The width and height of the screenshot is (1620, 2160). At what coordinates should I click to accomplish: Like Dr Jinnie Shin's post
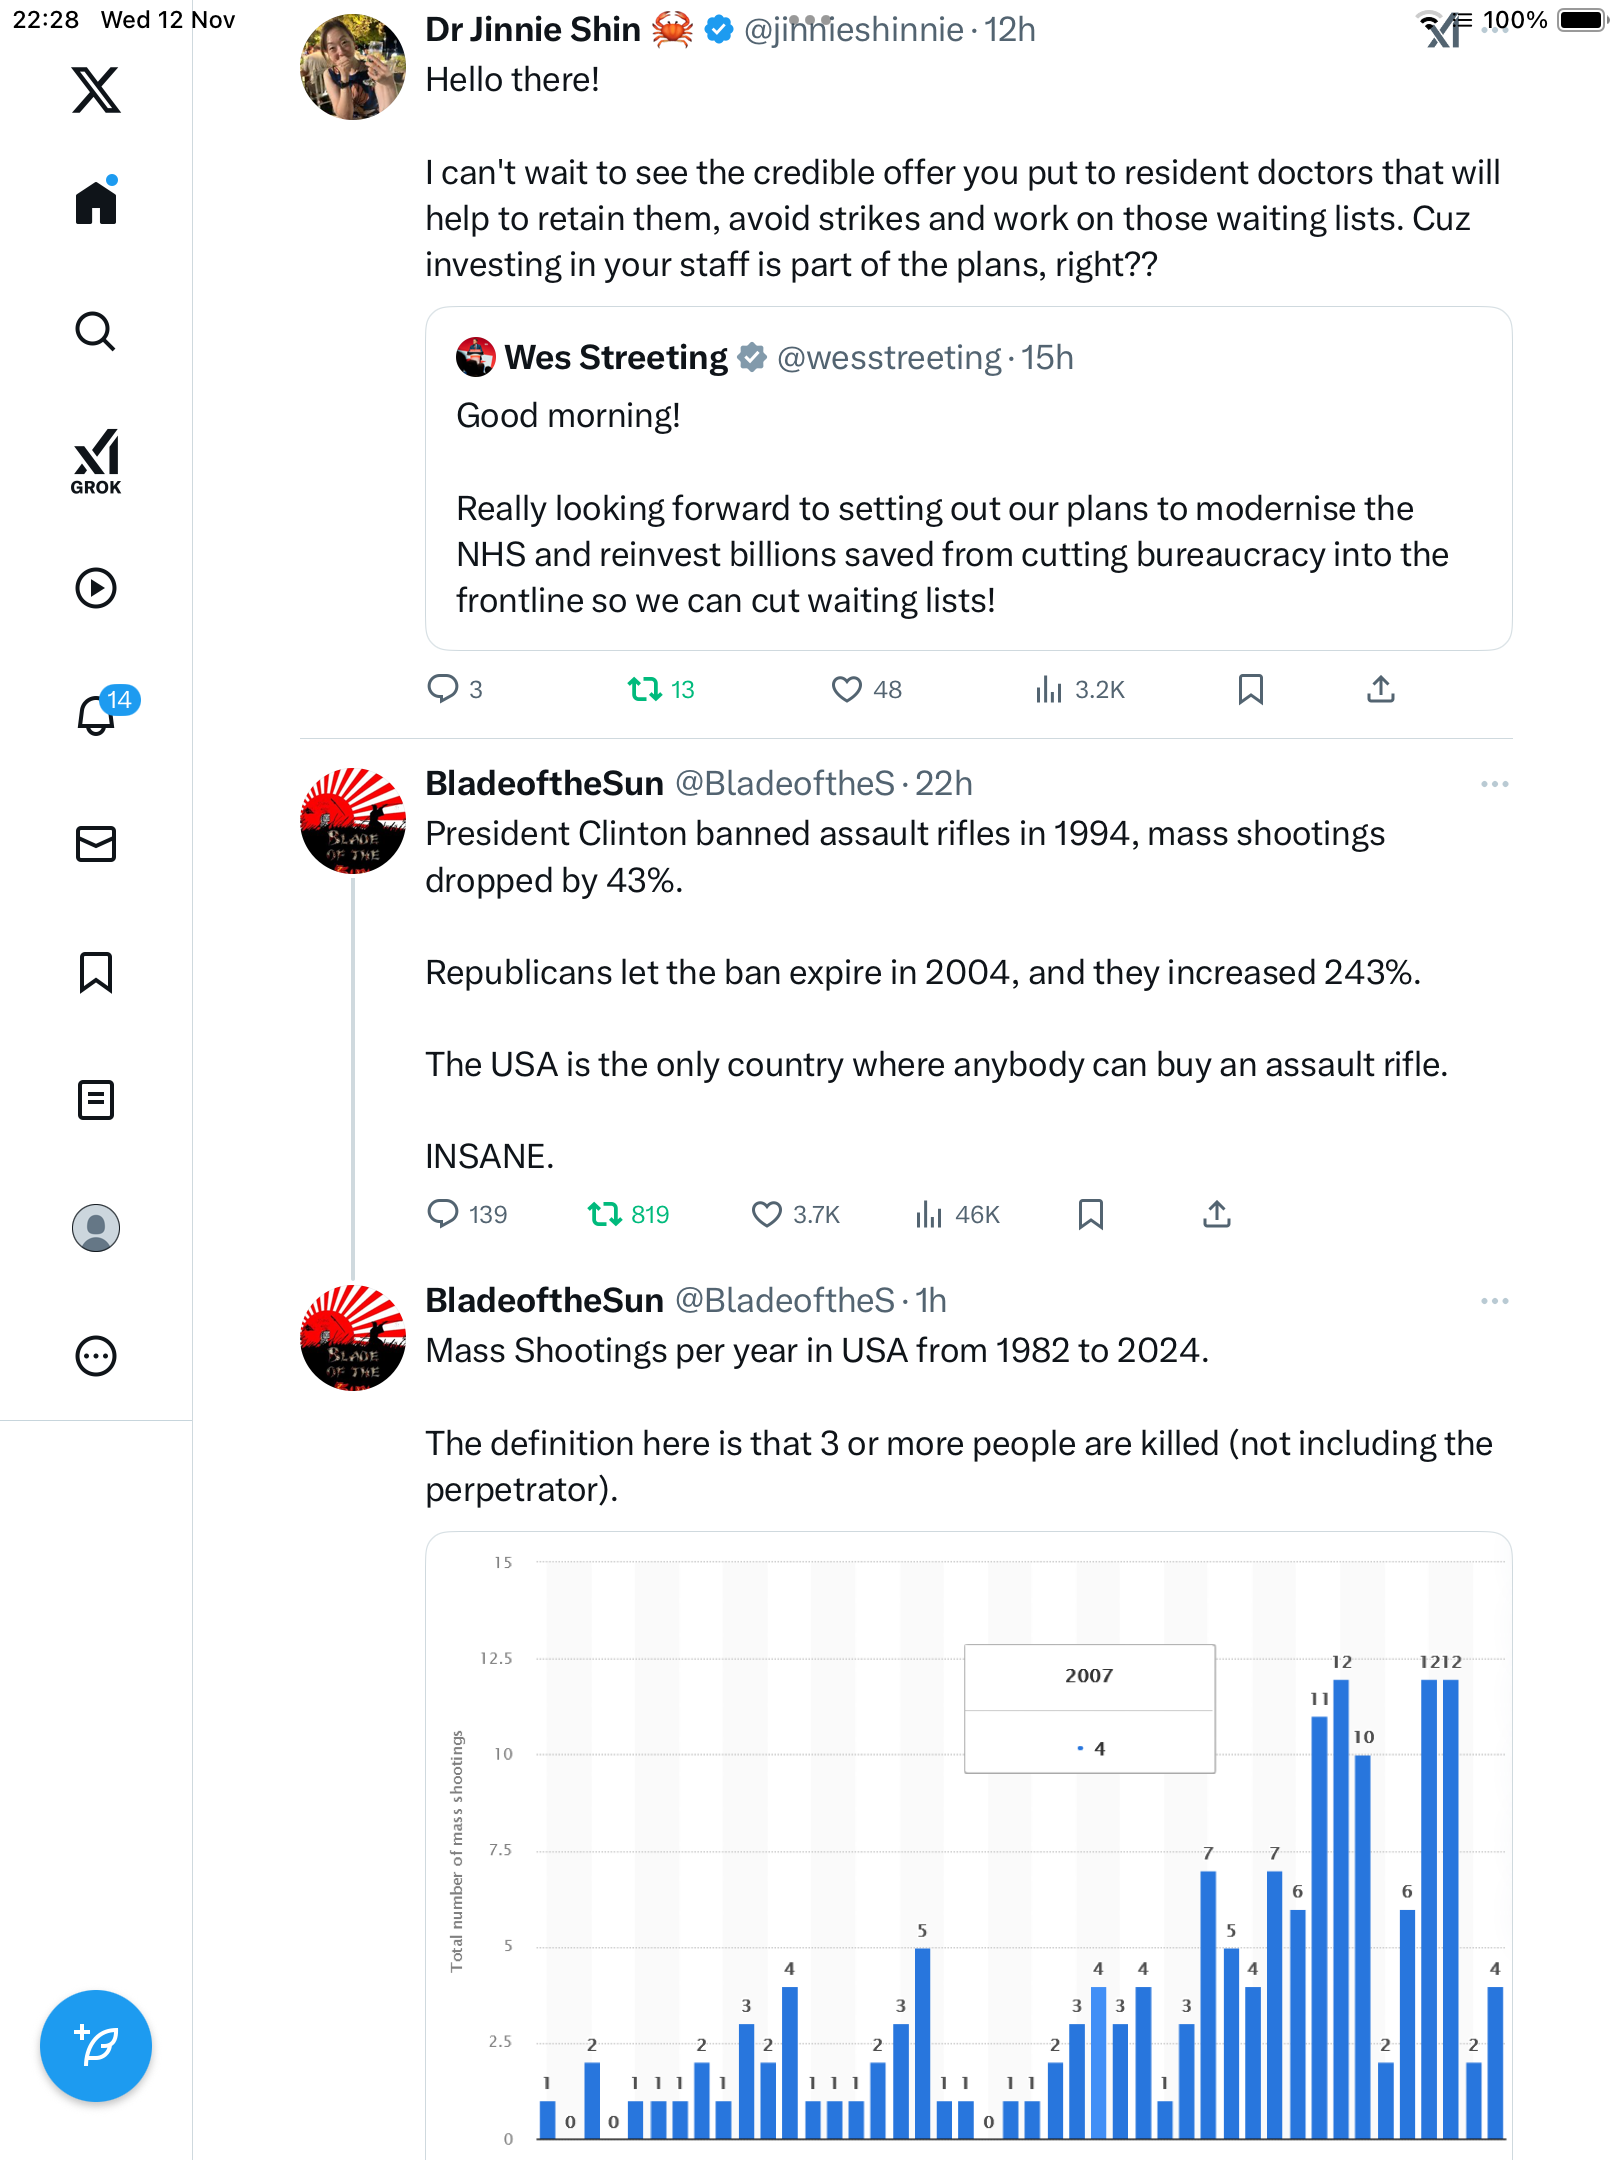847,689
